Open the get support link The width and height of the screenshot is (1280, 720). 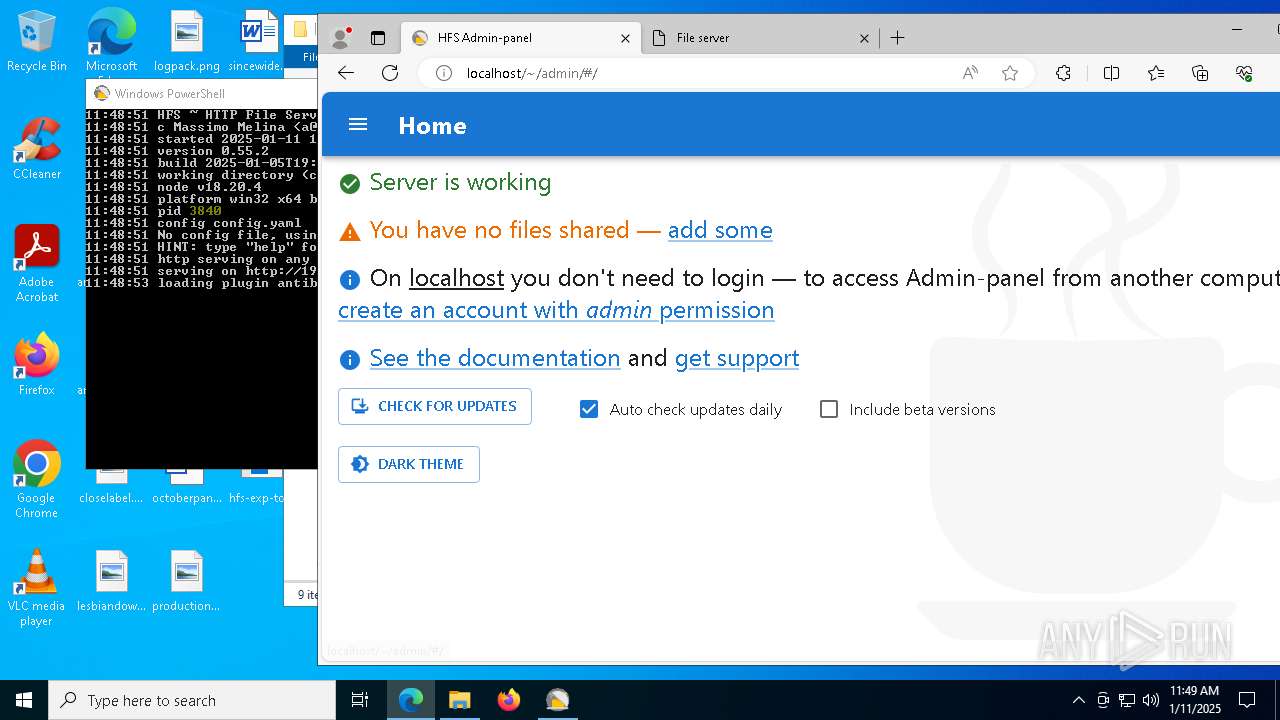(x=737, y=358)
